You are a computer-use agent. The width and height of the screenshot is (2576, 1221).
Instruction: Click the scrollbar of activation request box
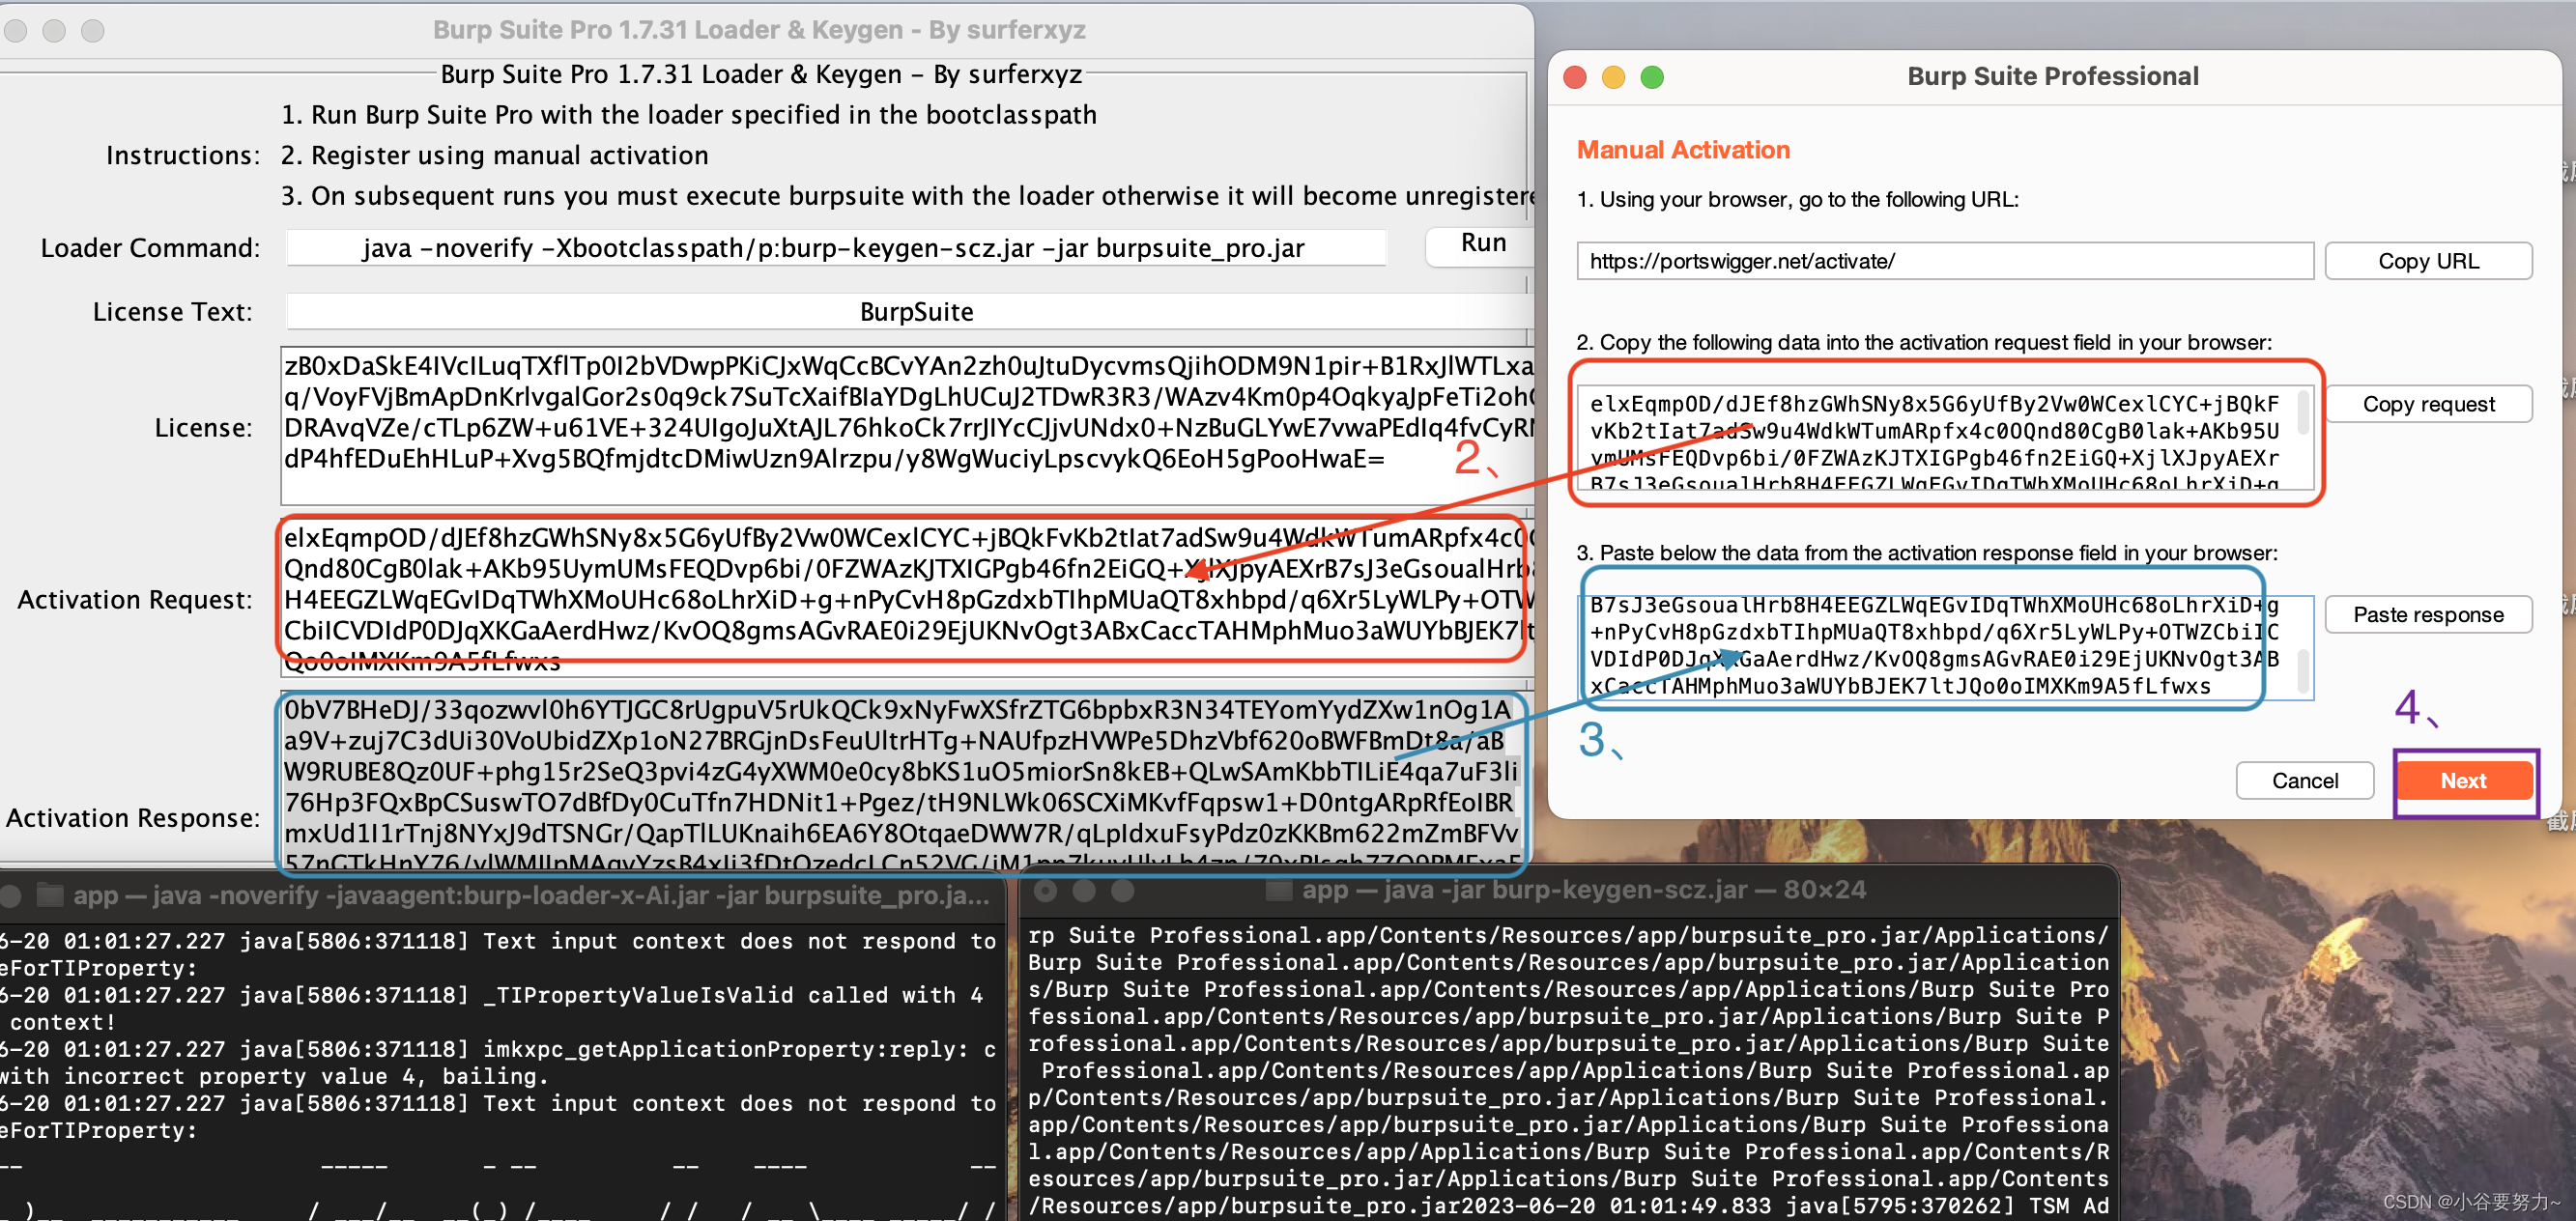coord(2304,412)
